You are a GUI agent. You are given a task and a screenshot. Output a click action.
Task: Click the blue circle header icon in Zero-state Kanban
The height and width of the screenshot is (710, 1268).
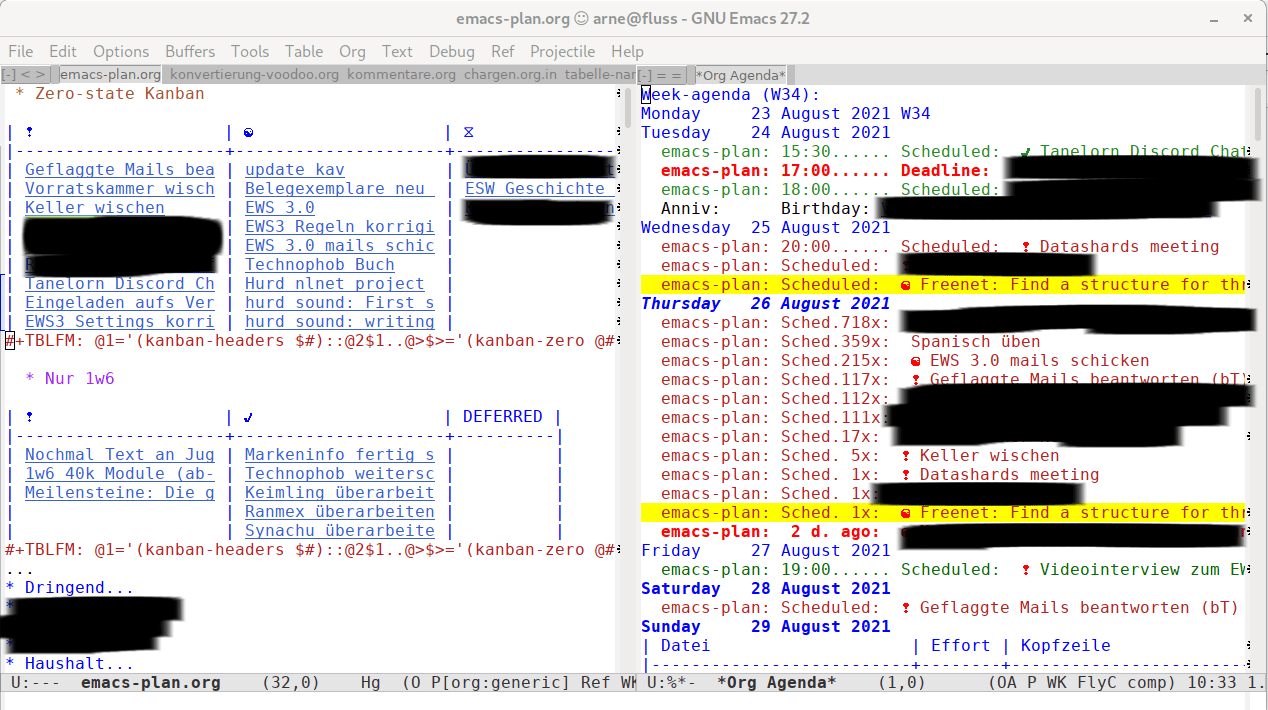249,132
